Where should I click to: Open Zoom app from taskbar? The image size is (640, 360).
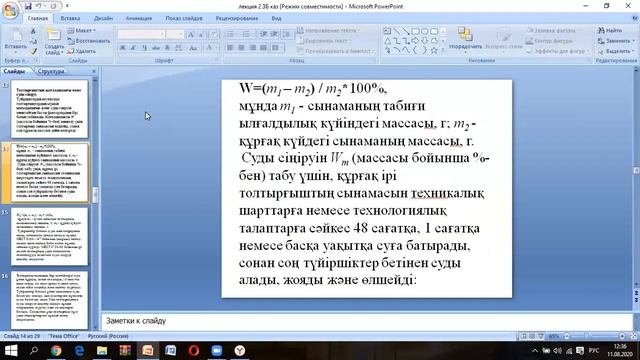[x=217, y=351]
